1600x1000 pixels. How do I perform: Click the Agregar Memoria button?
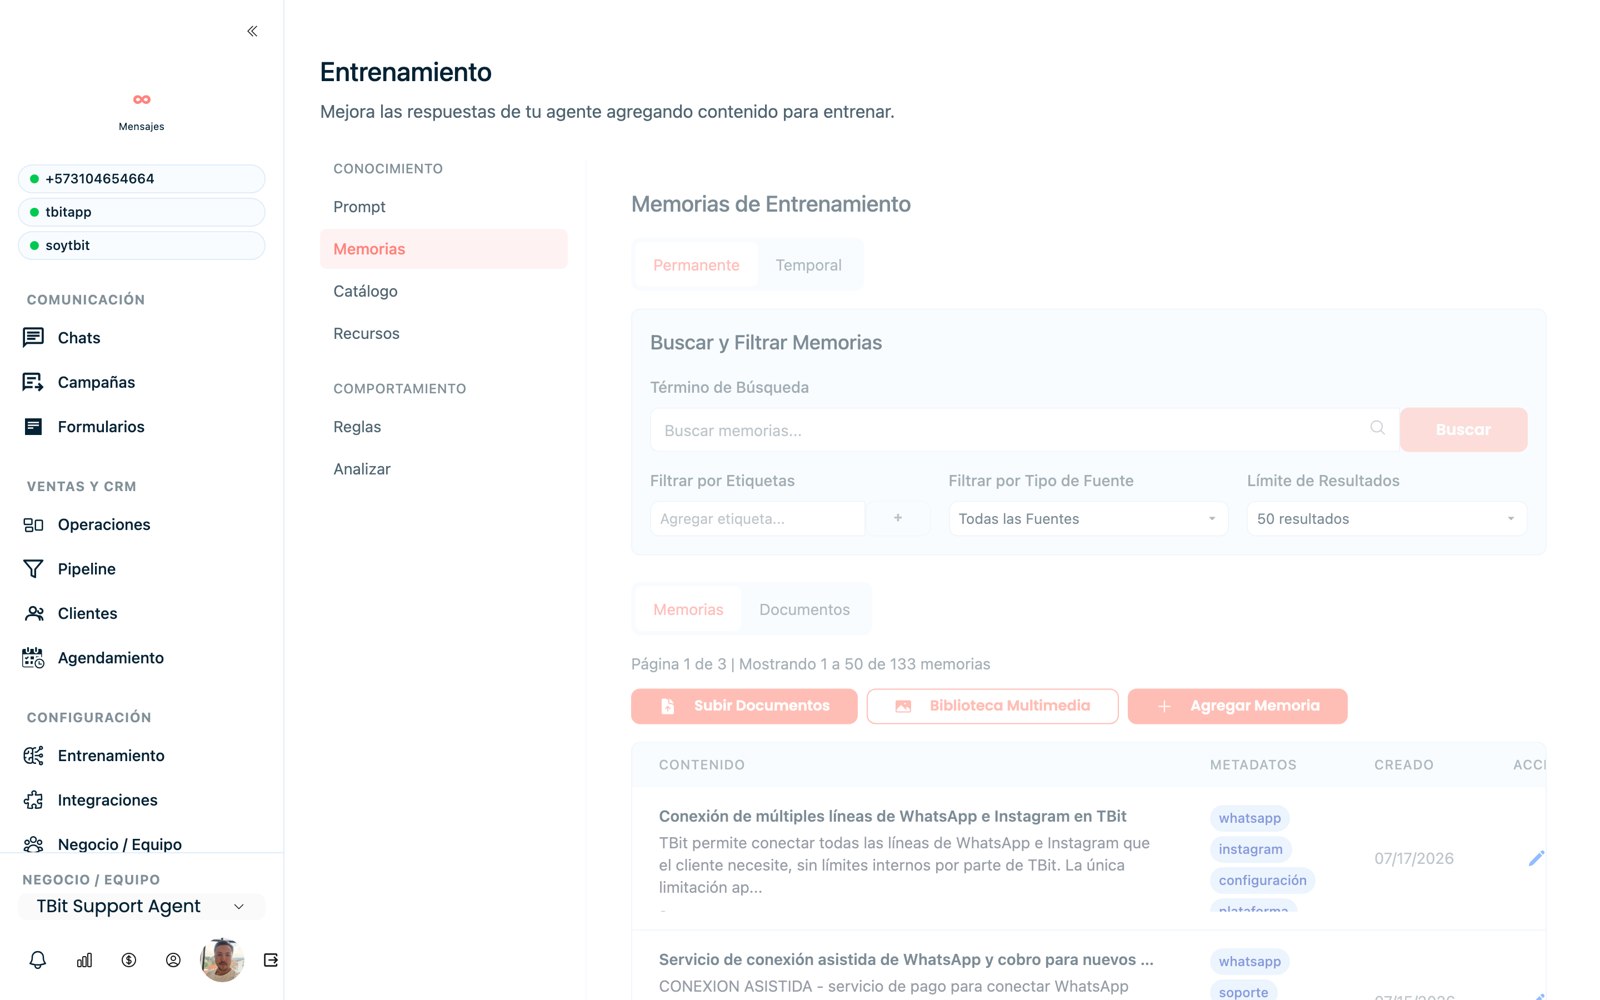pos(1237,706)
